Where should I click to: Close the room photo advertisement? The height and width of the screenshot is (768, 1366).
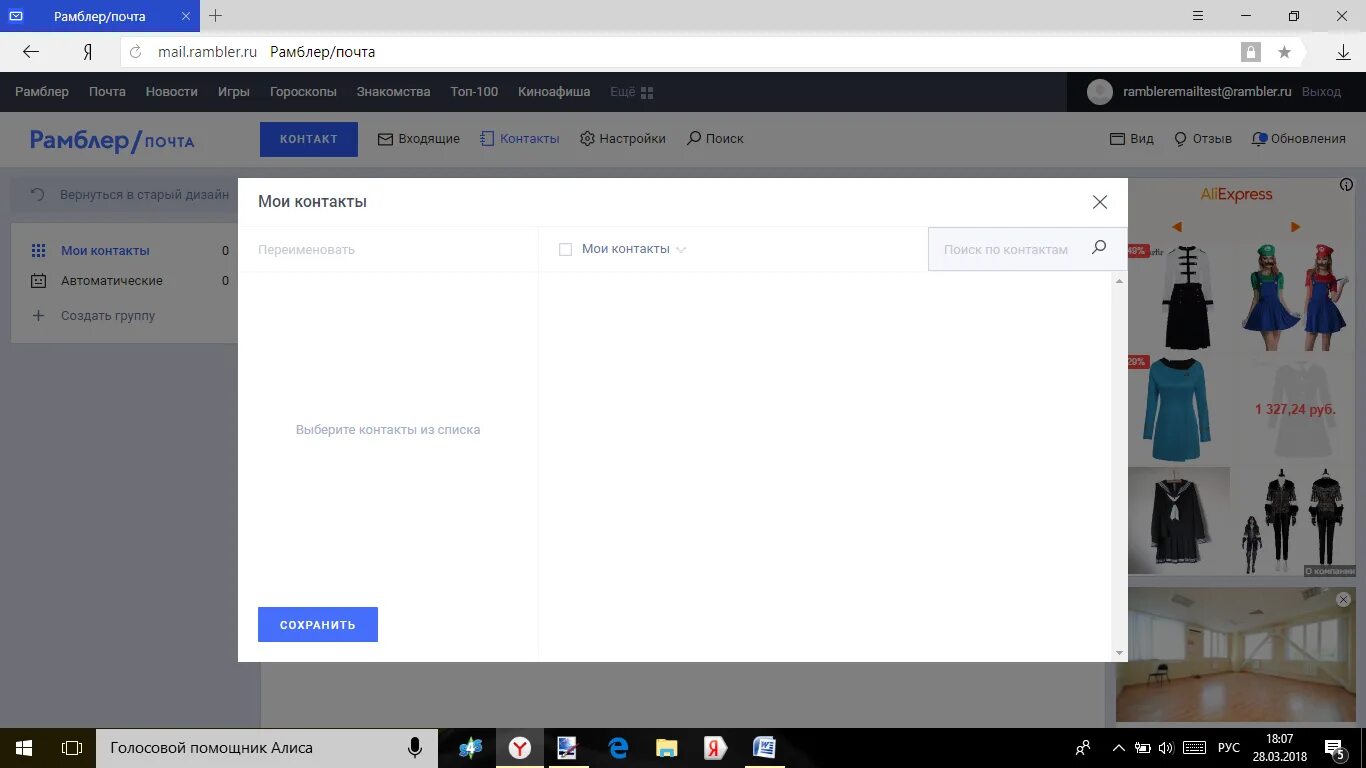[1344, 599]
